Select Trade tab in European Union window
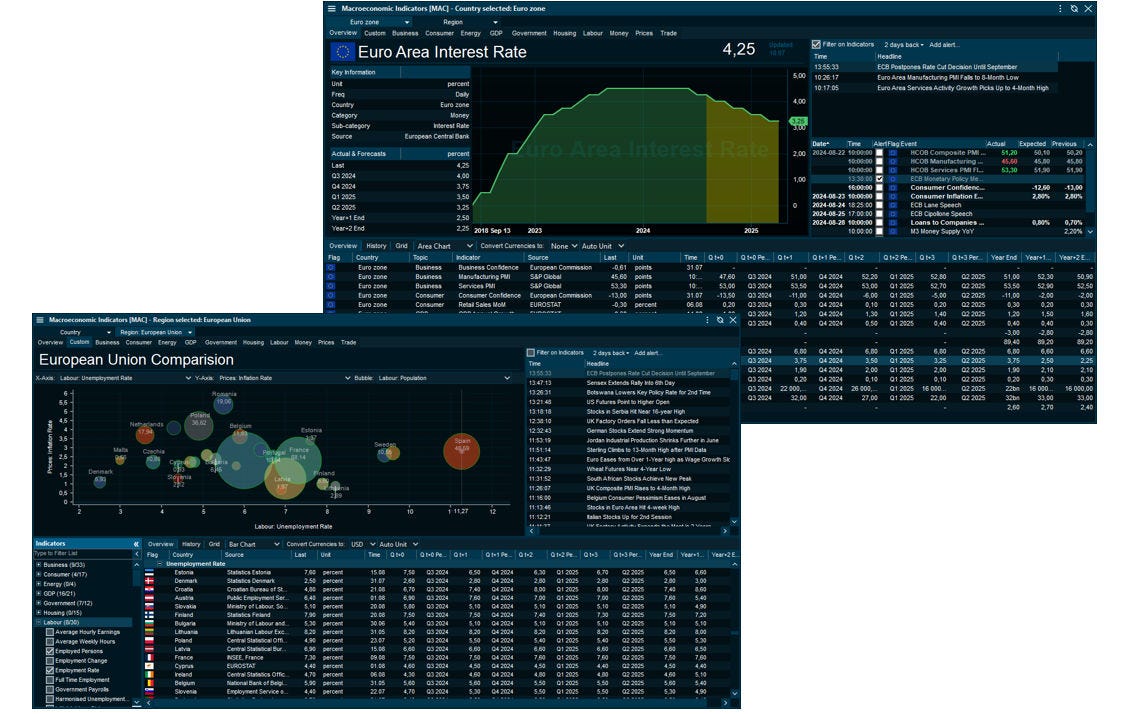Image resolution: width=1131 pixels, height=714 pixels. tap(348, 343)
